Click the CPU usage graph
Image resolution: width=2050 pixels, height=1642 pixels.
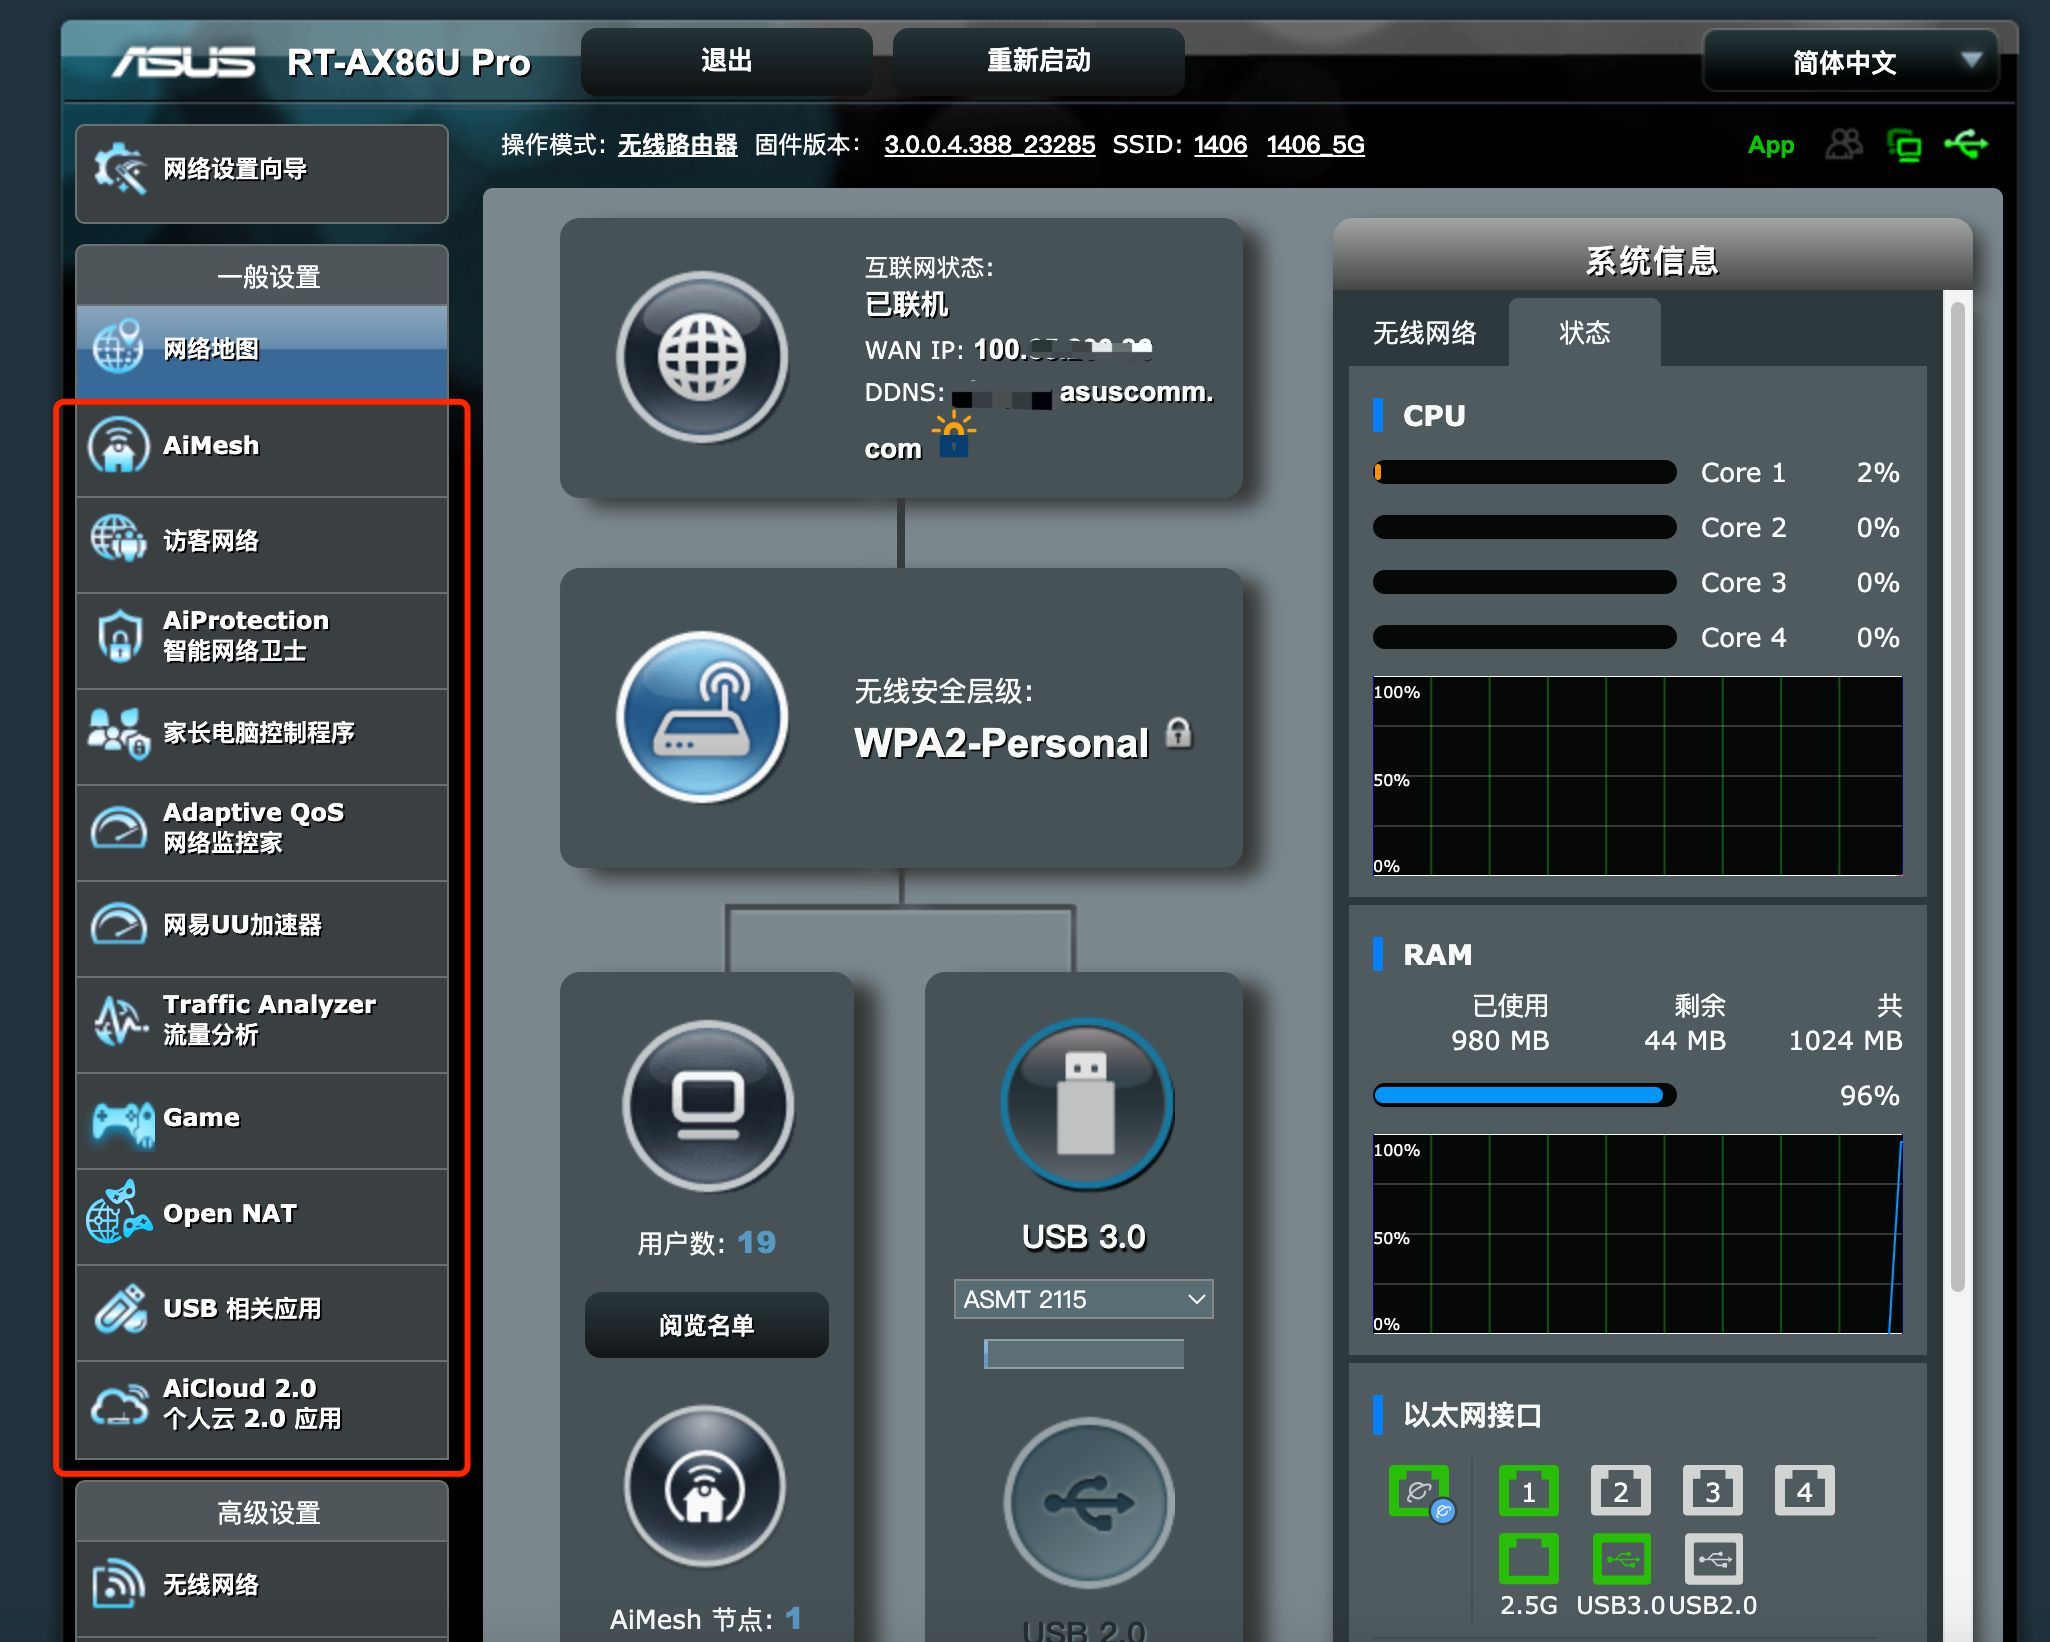point(1637,776)
